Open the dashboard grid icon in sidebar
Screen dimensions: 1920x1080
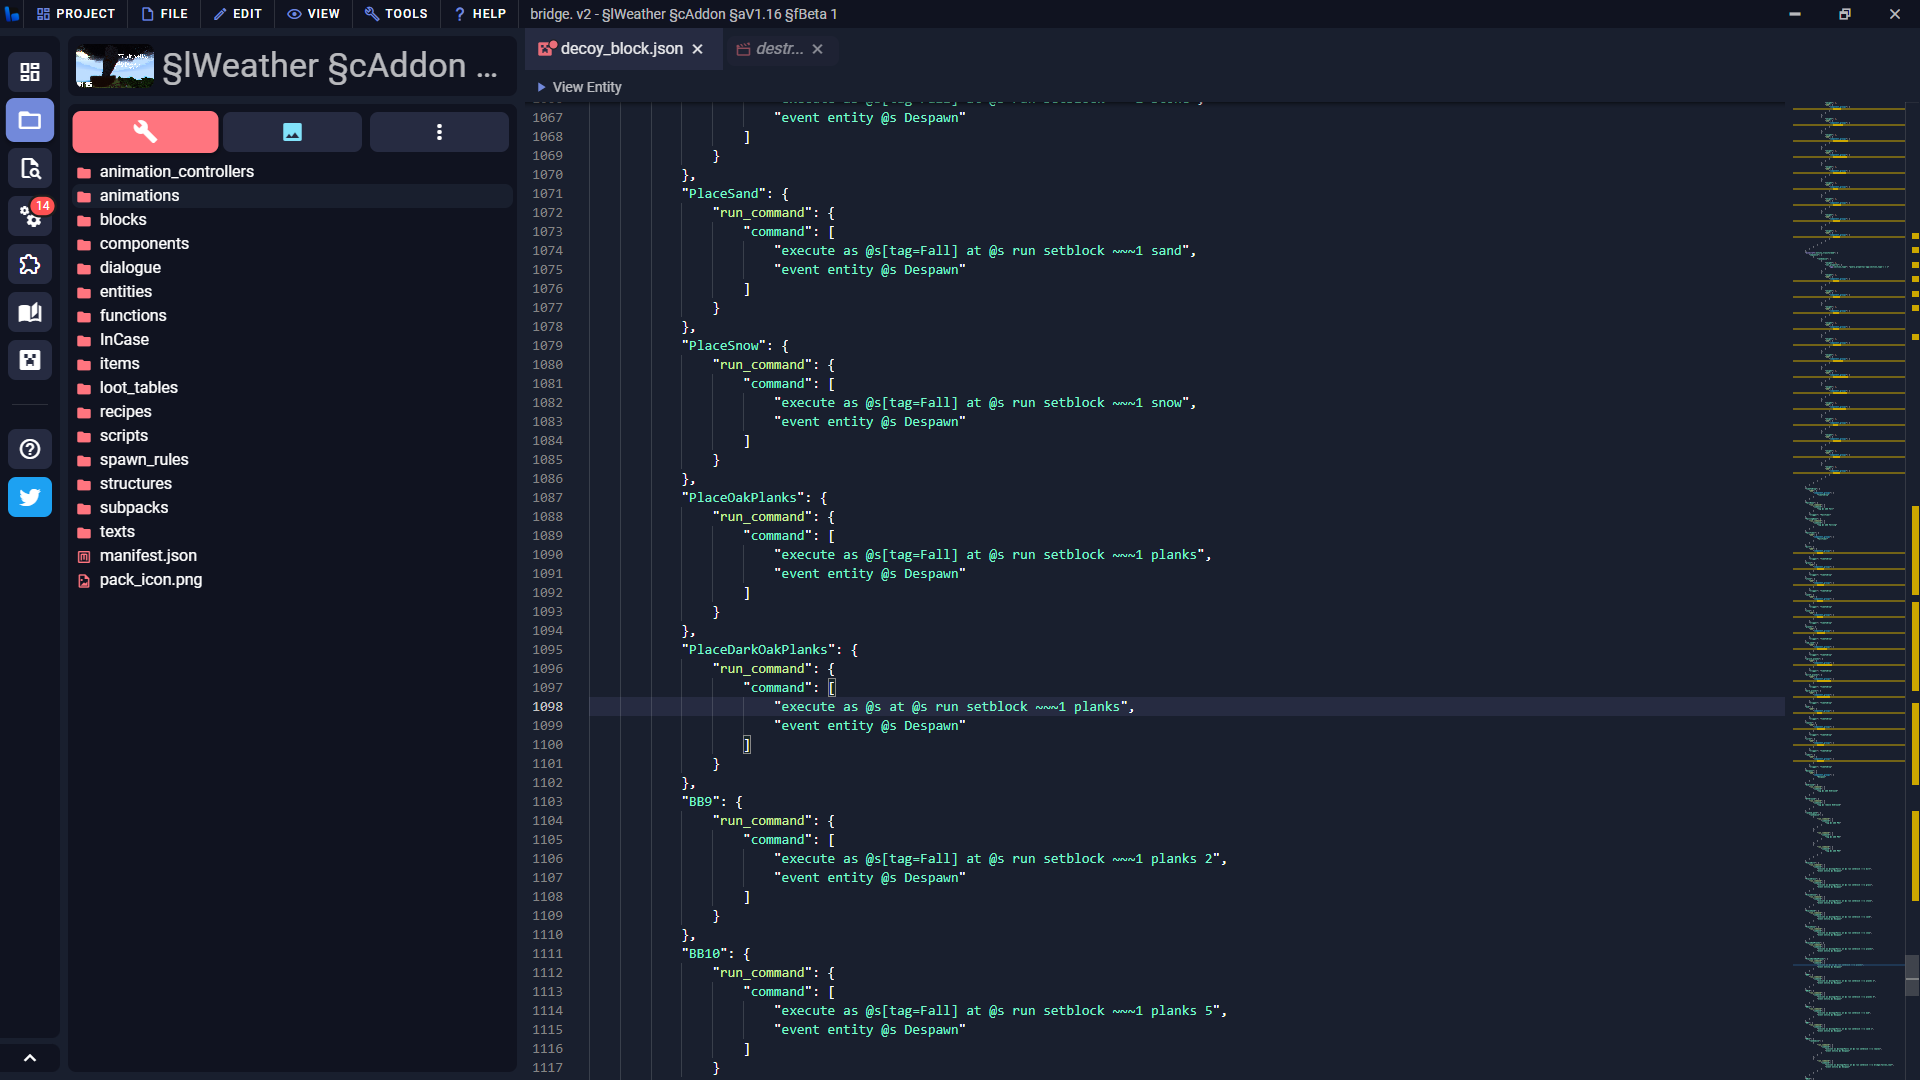30,72
